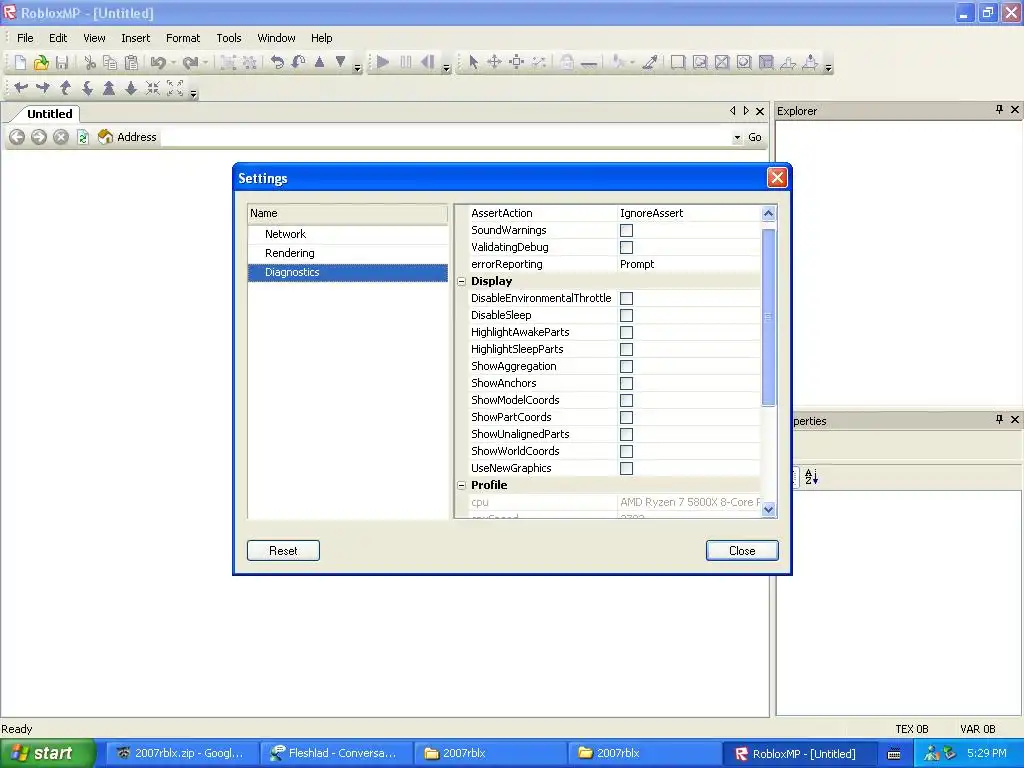Click the Home icon next to Address
The height and width of the screenshot is (768, 1024).
click(x=105, y=136)
